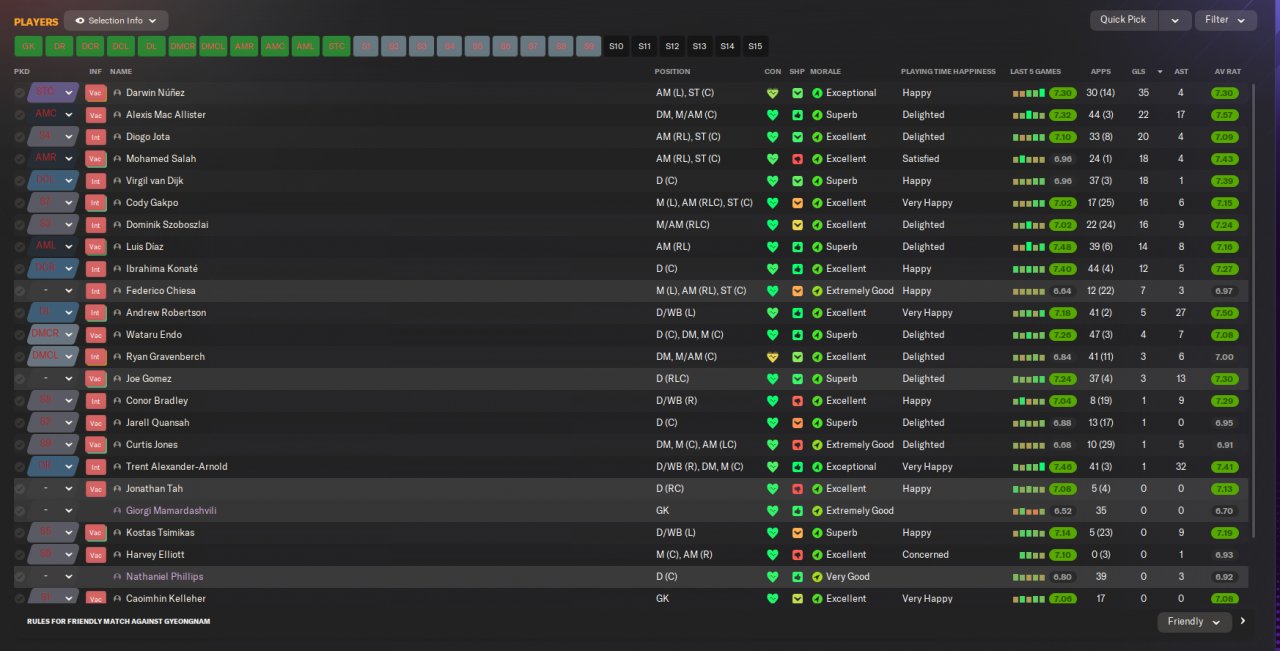Toggle the picked checkmark for Alexis Mac Allister

click(19, 115)
